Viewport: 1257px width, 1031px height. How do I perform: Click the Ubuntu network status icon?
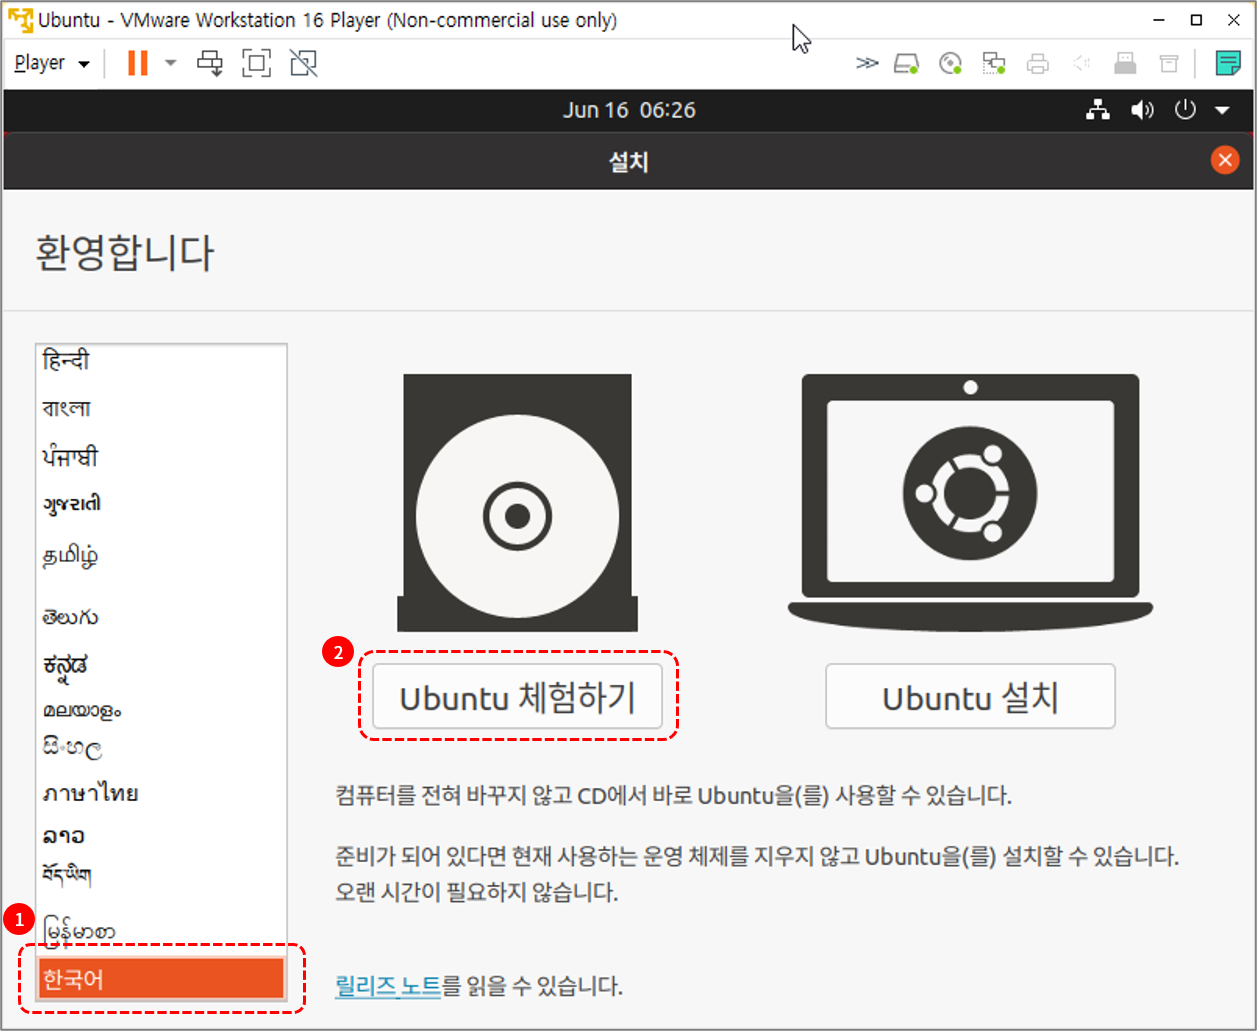tap(1098, 110)
